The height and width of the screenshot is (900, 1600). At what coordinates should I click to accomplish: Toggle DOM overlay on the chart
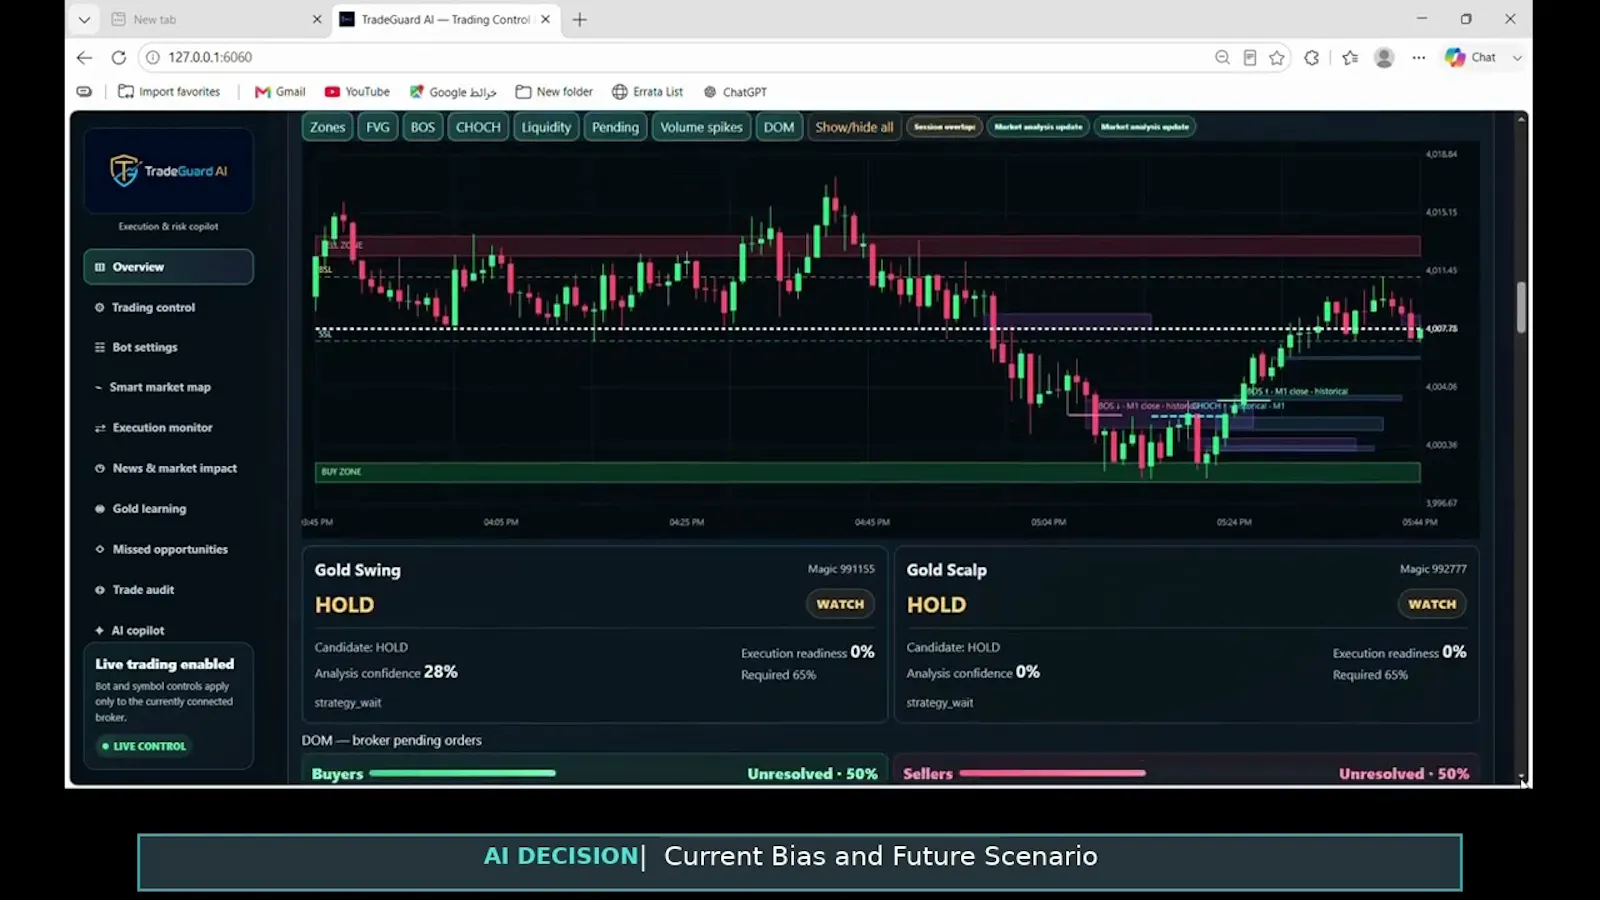click(x=779, y=127)
